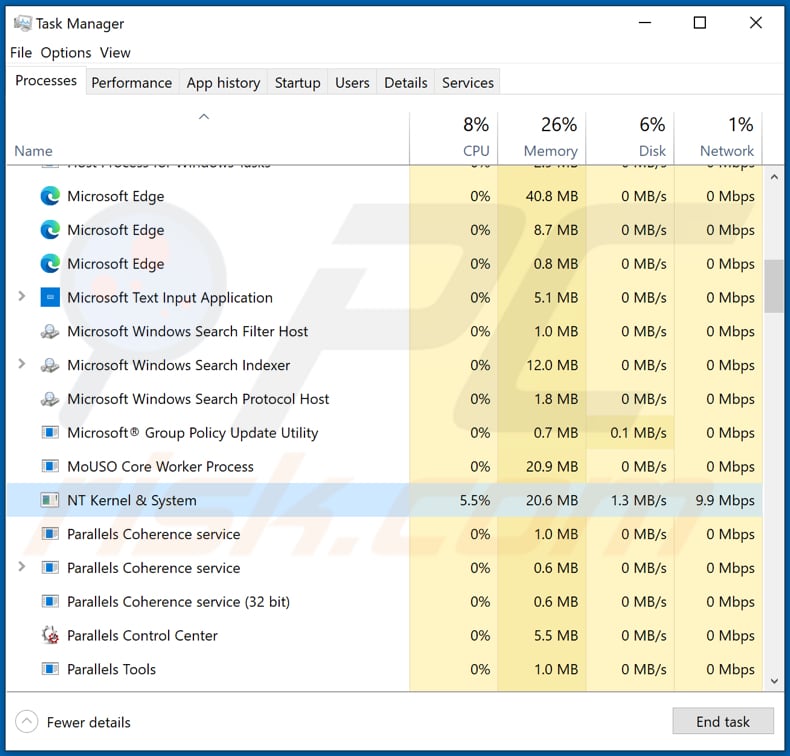Select Microsoft Windows Search Filter Host name
Screen dimensions: 790x756
tap(187, 331)
